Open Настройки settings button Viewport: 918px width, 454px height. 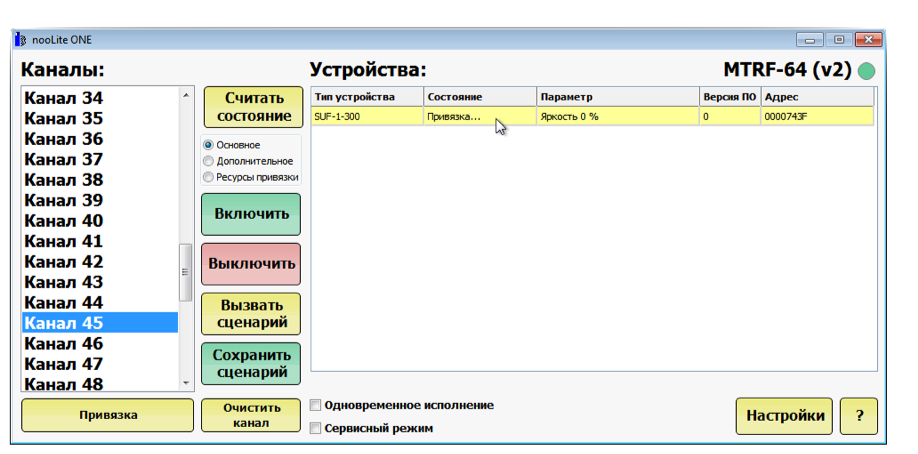click(785, 416)
